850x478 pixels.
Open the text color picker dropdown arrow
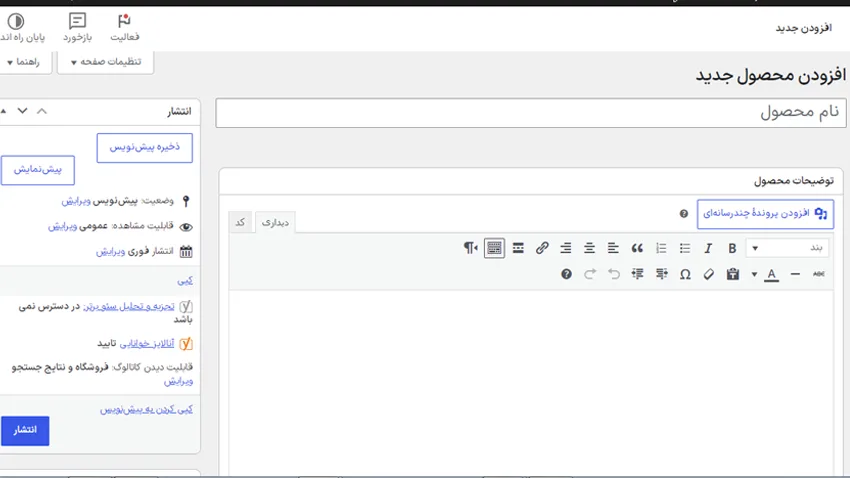pyautogui.click(x=754, y=274)
